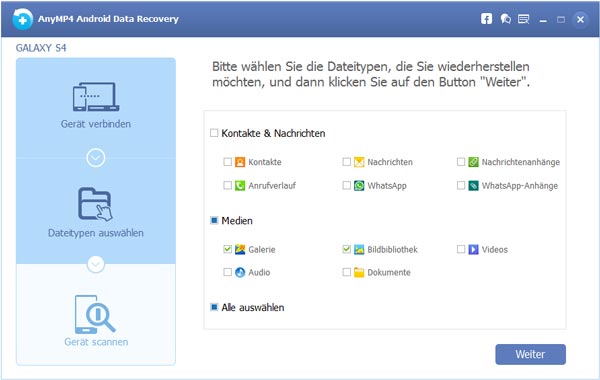Click the orange Kontakte icon
Image resolution: width=600 pixels, height=380 pixels.
240,162
